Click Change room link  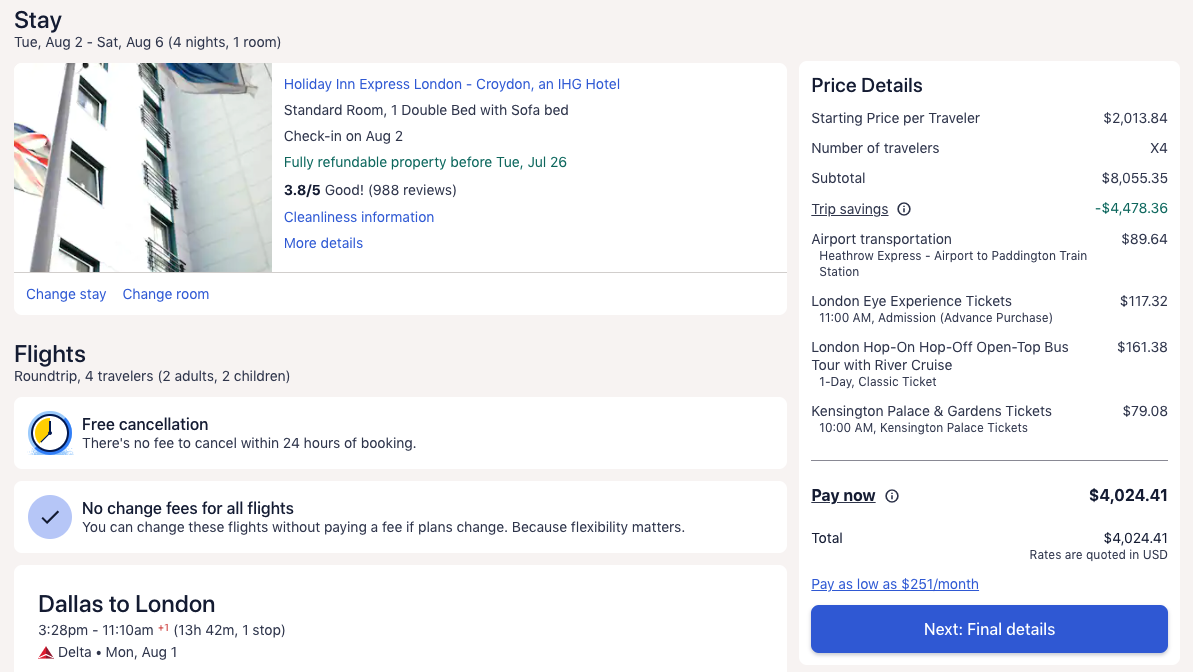[x=166, y=295]
